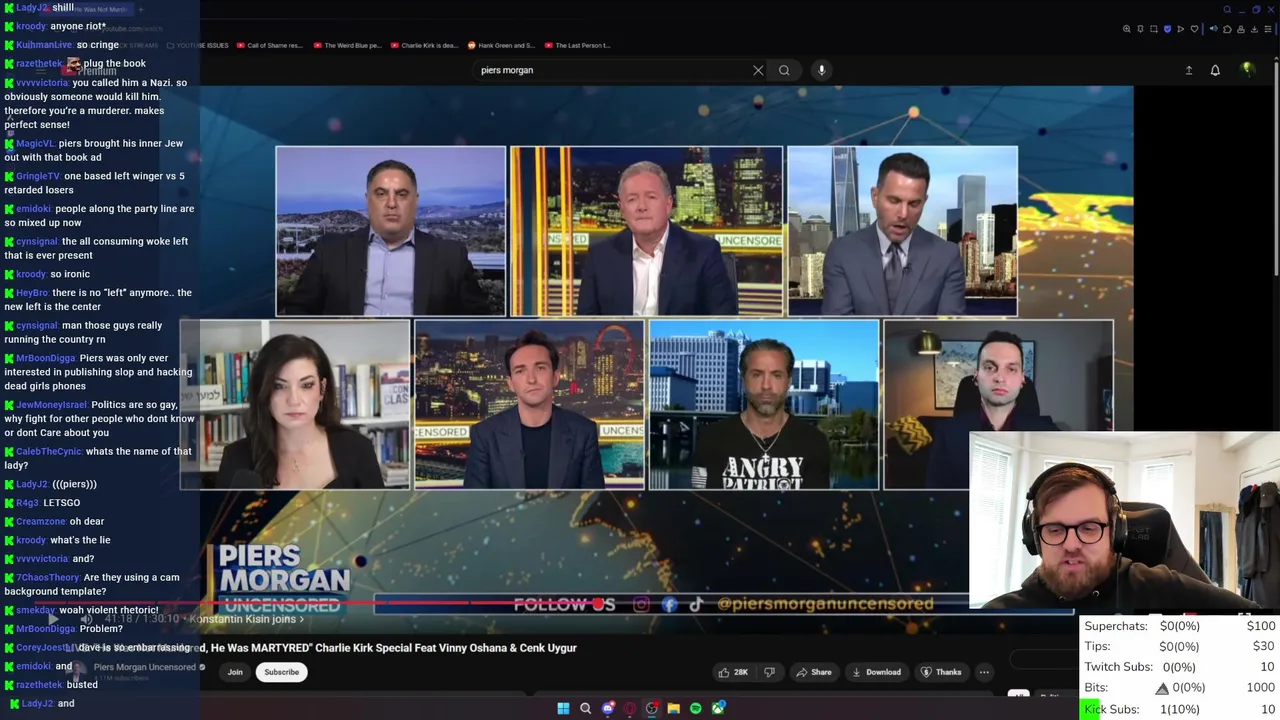Click the browser tab search icon at top

pyautogui.click(x=1227, y=10)
